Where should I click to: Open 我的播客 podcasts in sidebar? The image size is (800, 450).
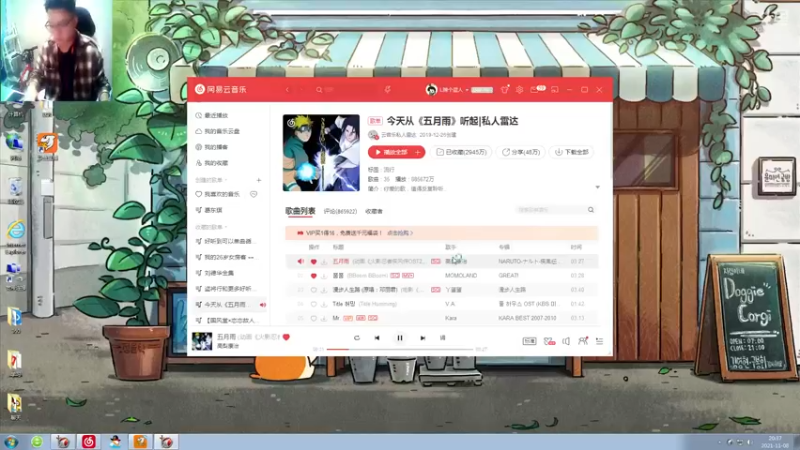pyautogui.click(x=212, y=147)
